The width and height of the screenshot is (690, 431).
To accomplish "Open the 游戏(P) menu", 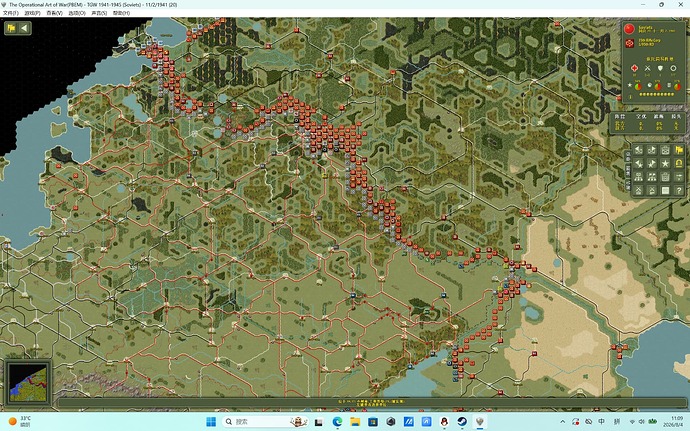I will [x=32, y=13].
